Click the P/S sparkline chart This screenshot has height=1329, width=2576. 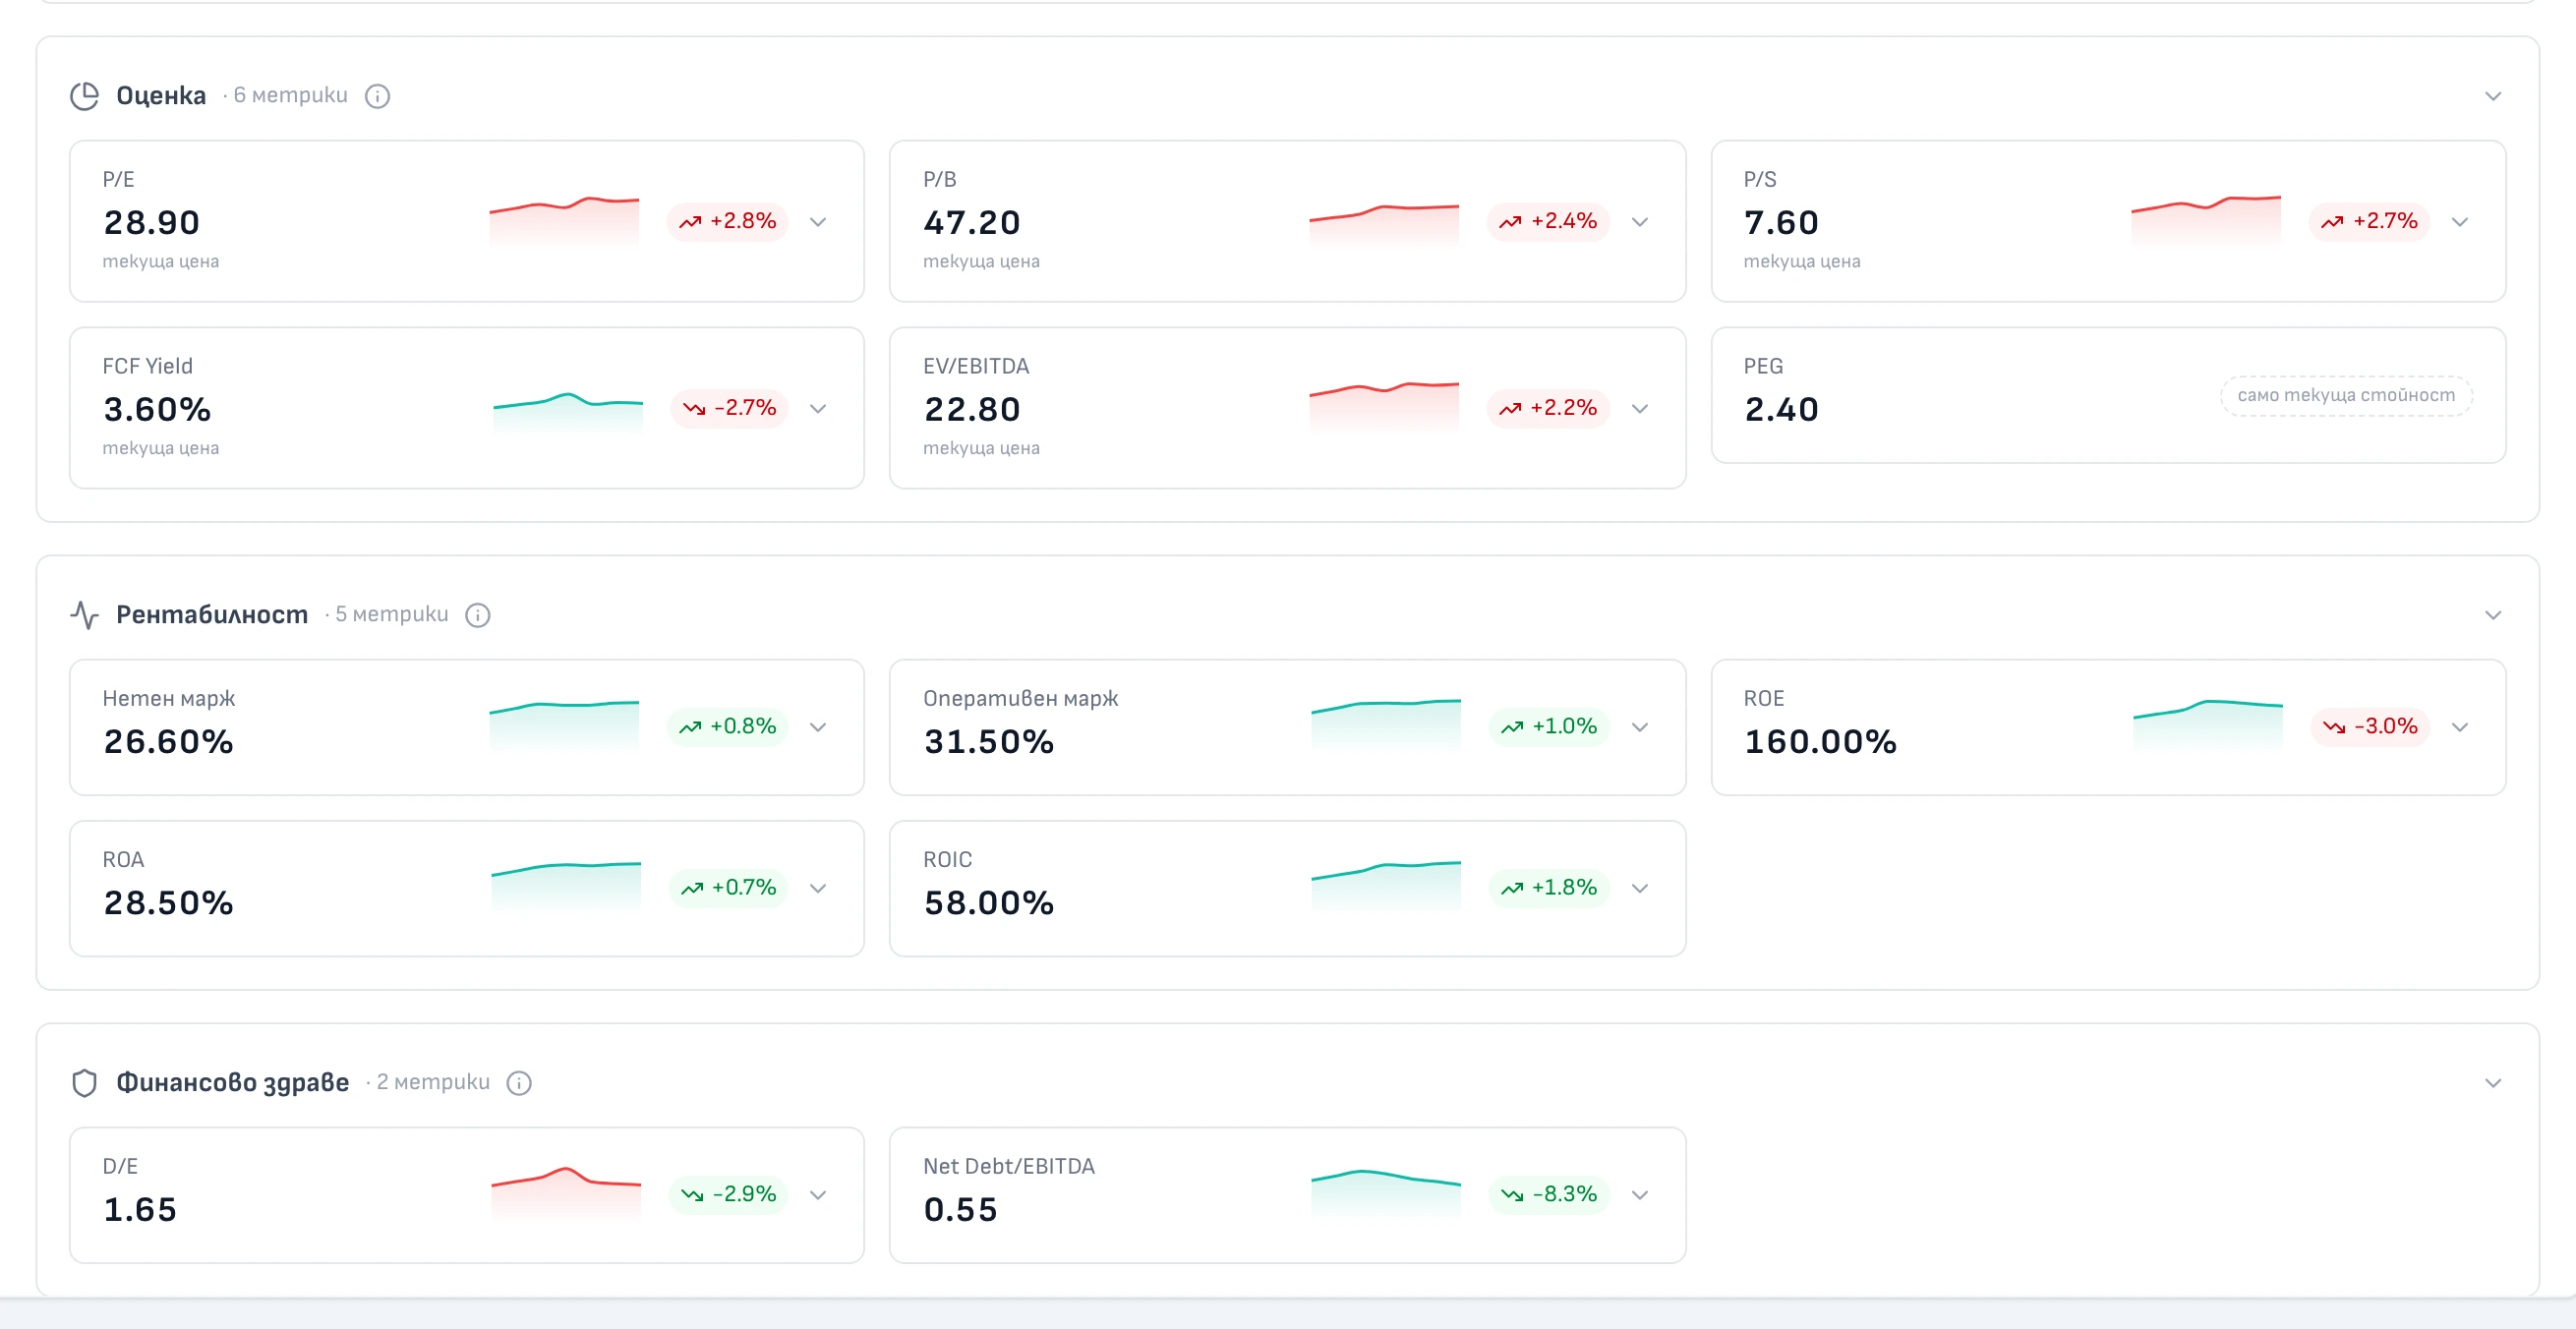tap(2206, 221)
